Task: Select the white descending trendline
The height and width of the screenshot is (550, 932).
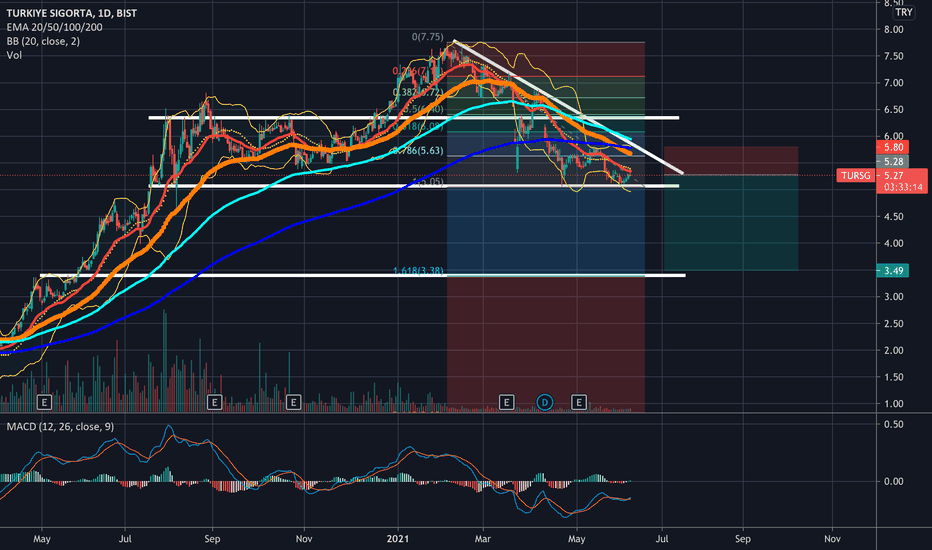Action: (x=568, y=107)
